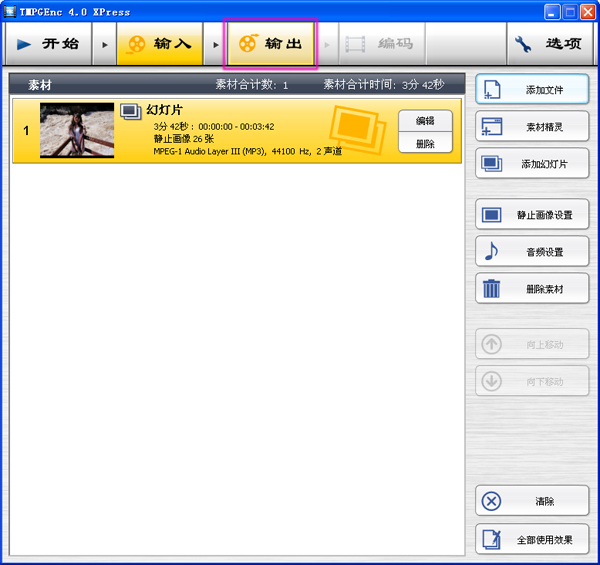This screenshot has width=600, height=565.
Task: Click 编辑 (Edit) on the slideshow clip
Action: [x=425, y=121]
